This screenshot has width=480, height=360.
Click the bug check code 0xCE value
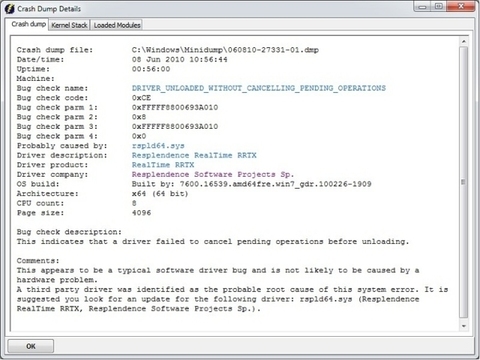(141, 98)
